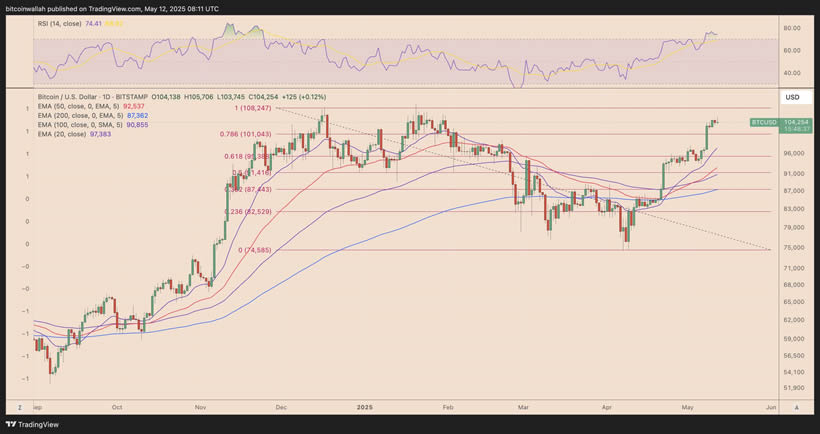The height and width of the screenshot is (434, 820).
Task: Click the Mar label on time axis
Action: click(x=524, y=408)
